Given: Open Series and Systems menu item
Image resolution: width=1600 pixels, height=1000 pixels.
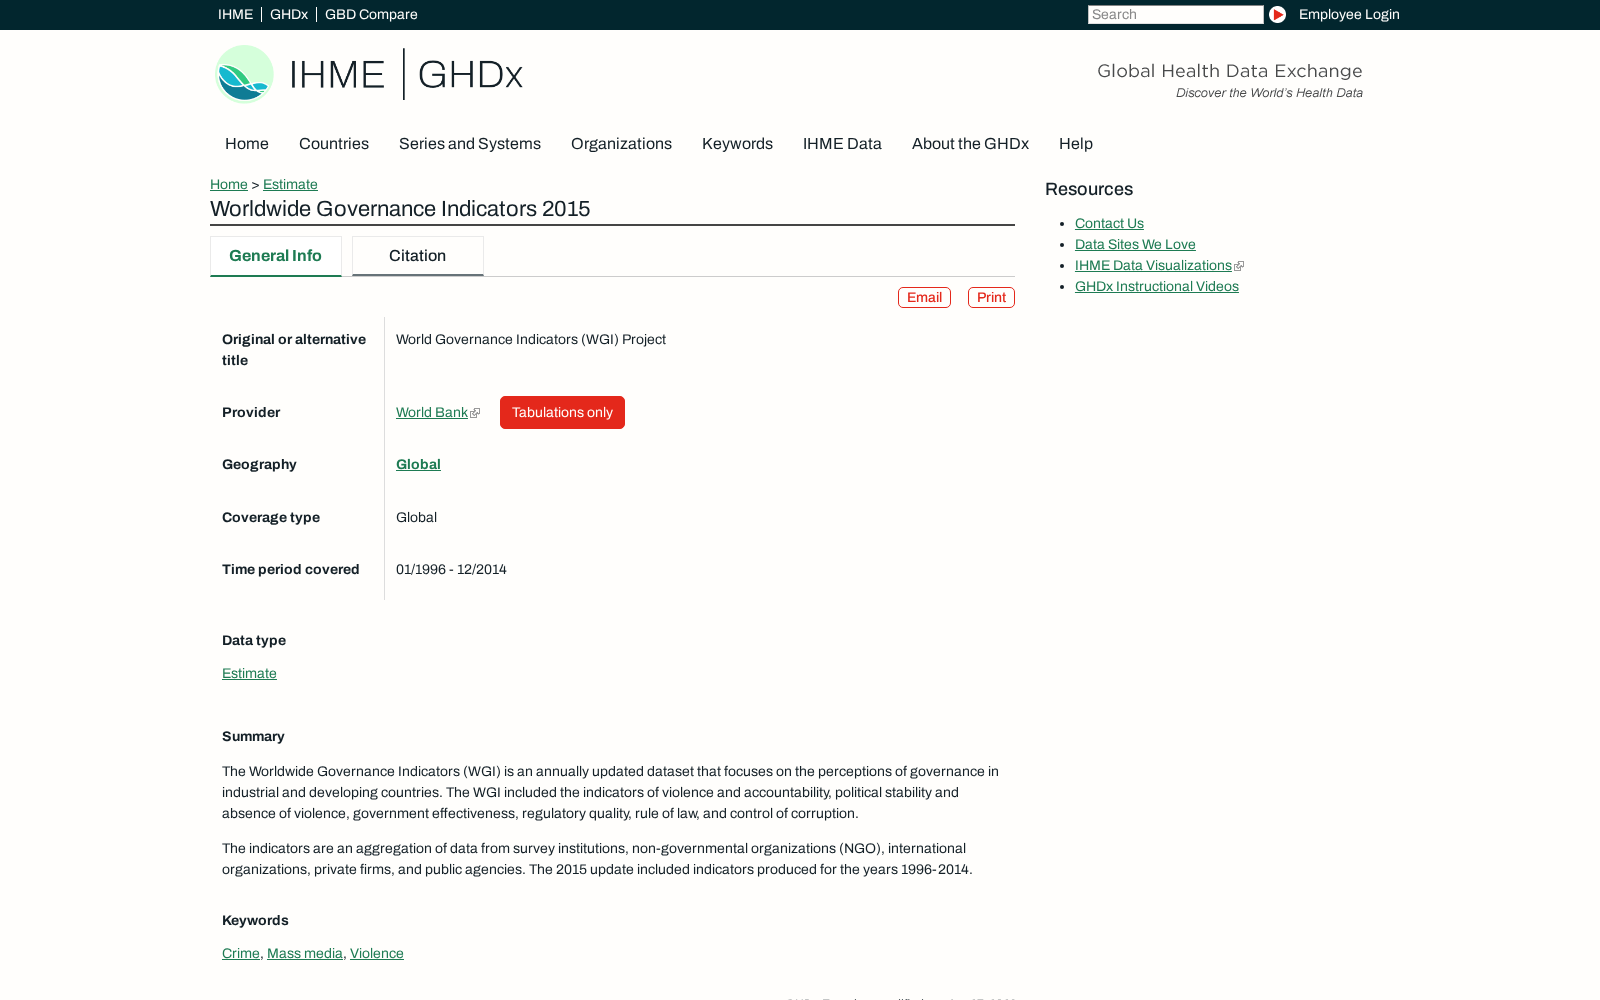Looking at the screenshot, I should click(x=470, y=144).
